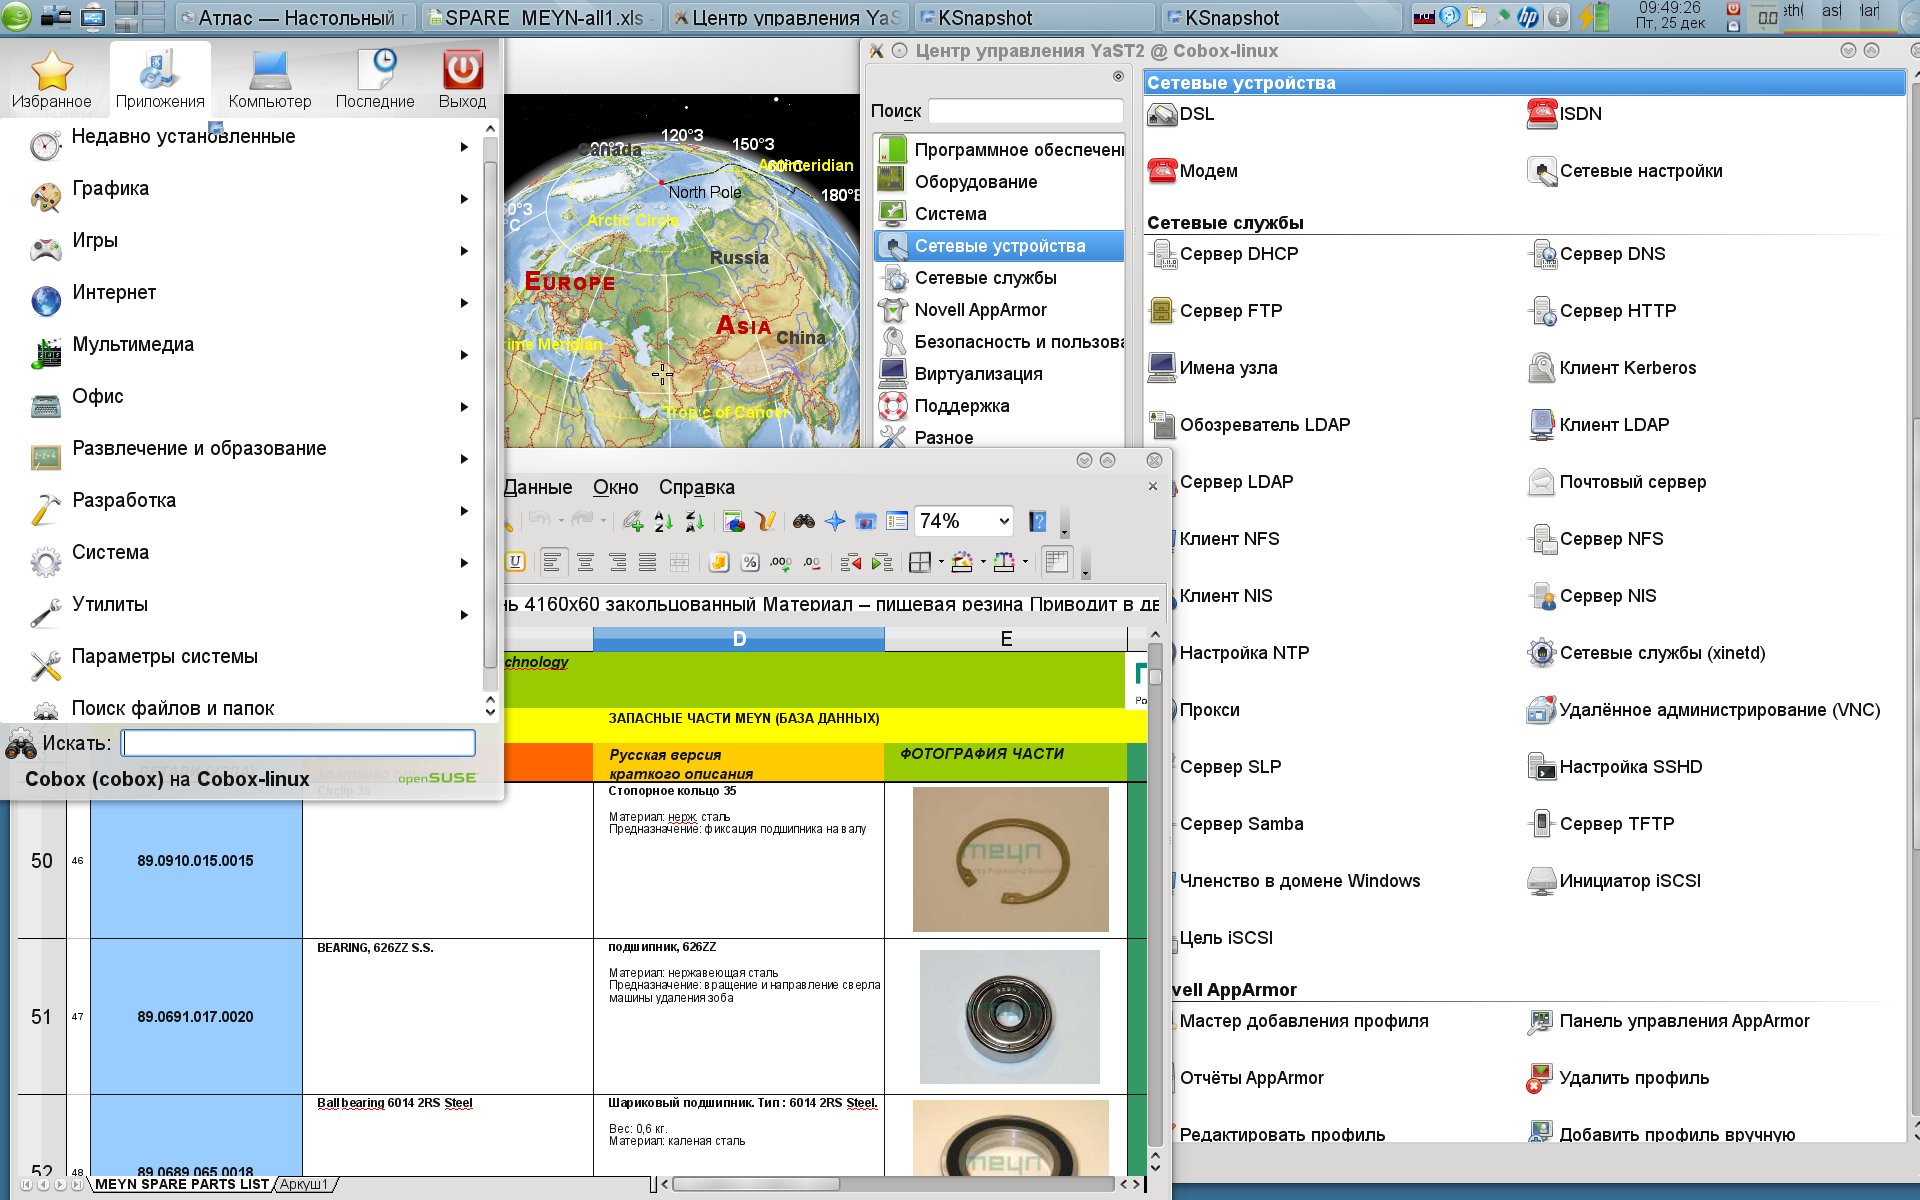
Task: Launch the Сервер Samba module
Action: coord(1241,824)
